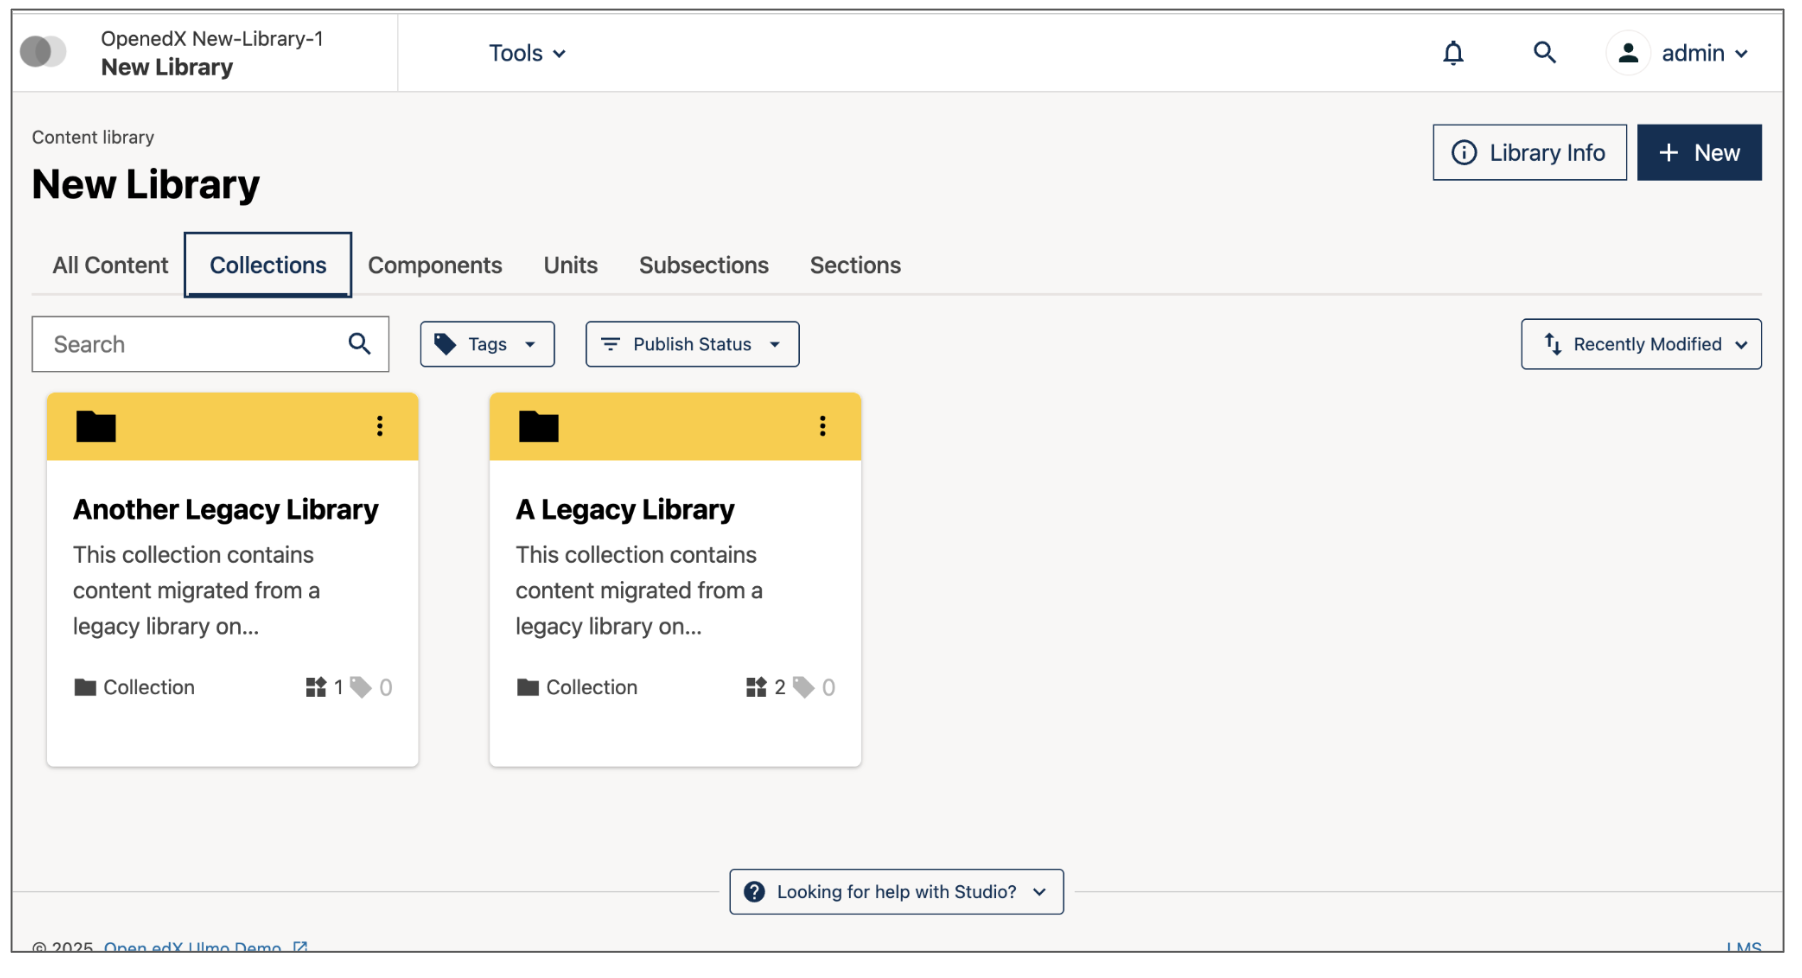Open the kebab menu on Another Legacy Library card

coord(380,426)
